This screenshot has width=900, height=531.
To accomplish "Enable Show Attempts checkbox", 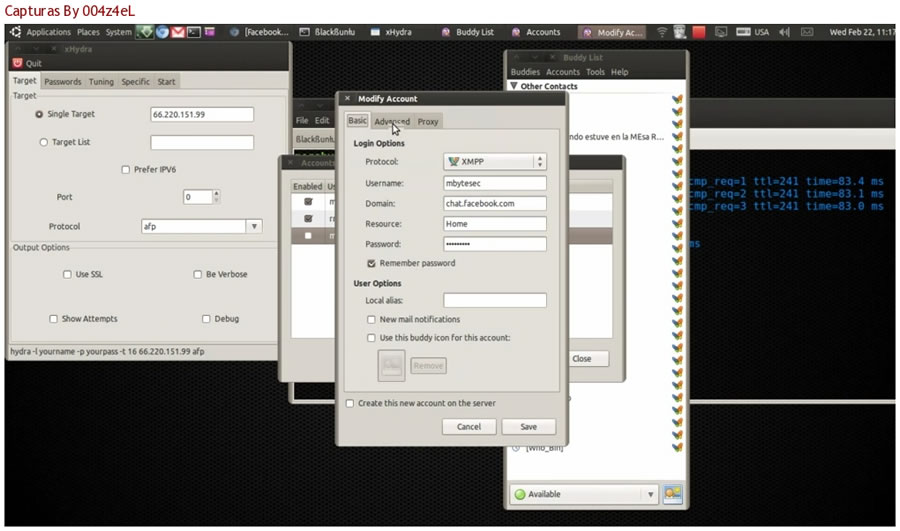I will (53, 319).
